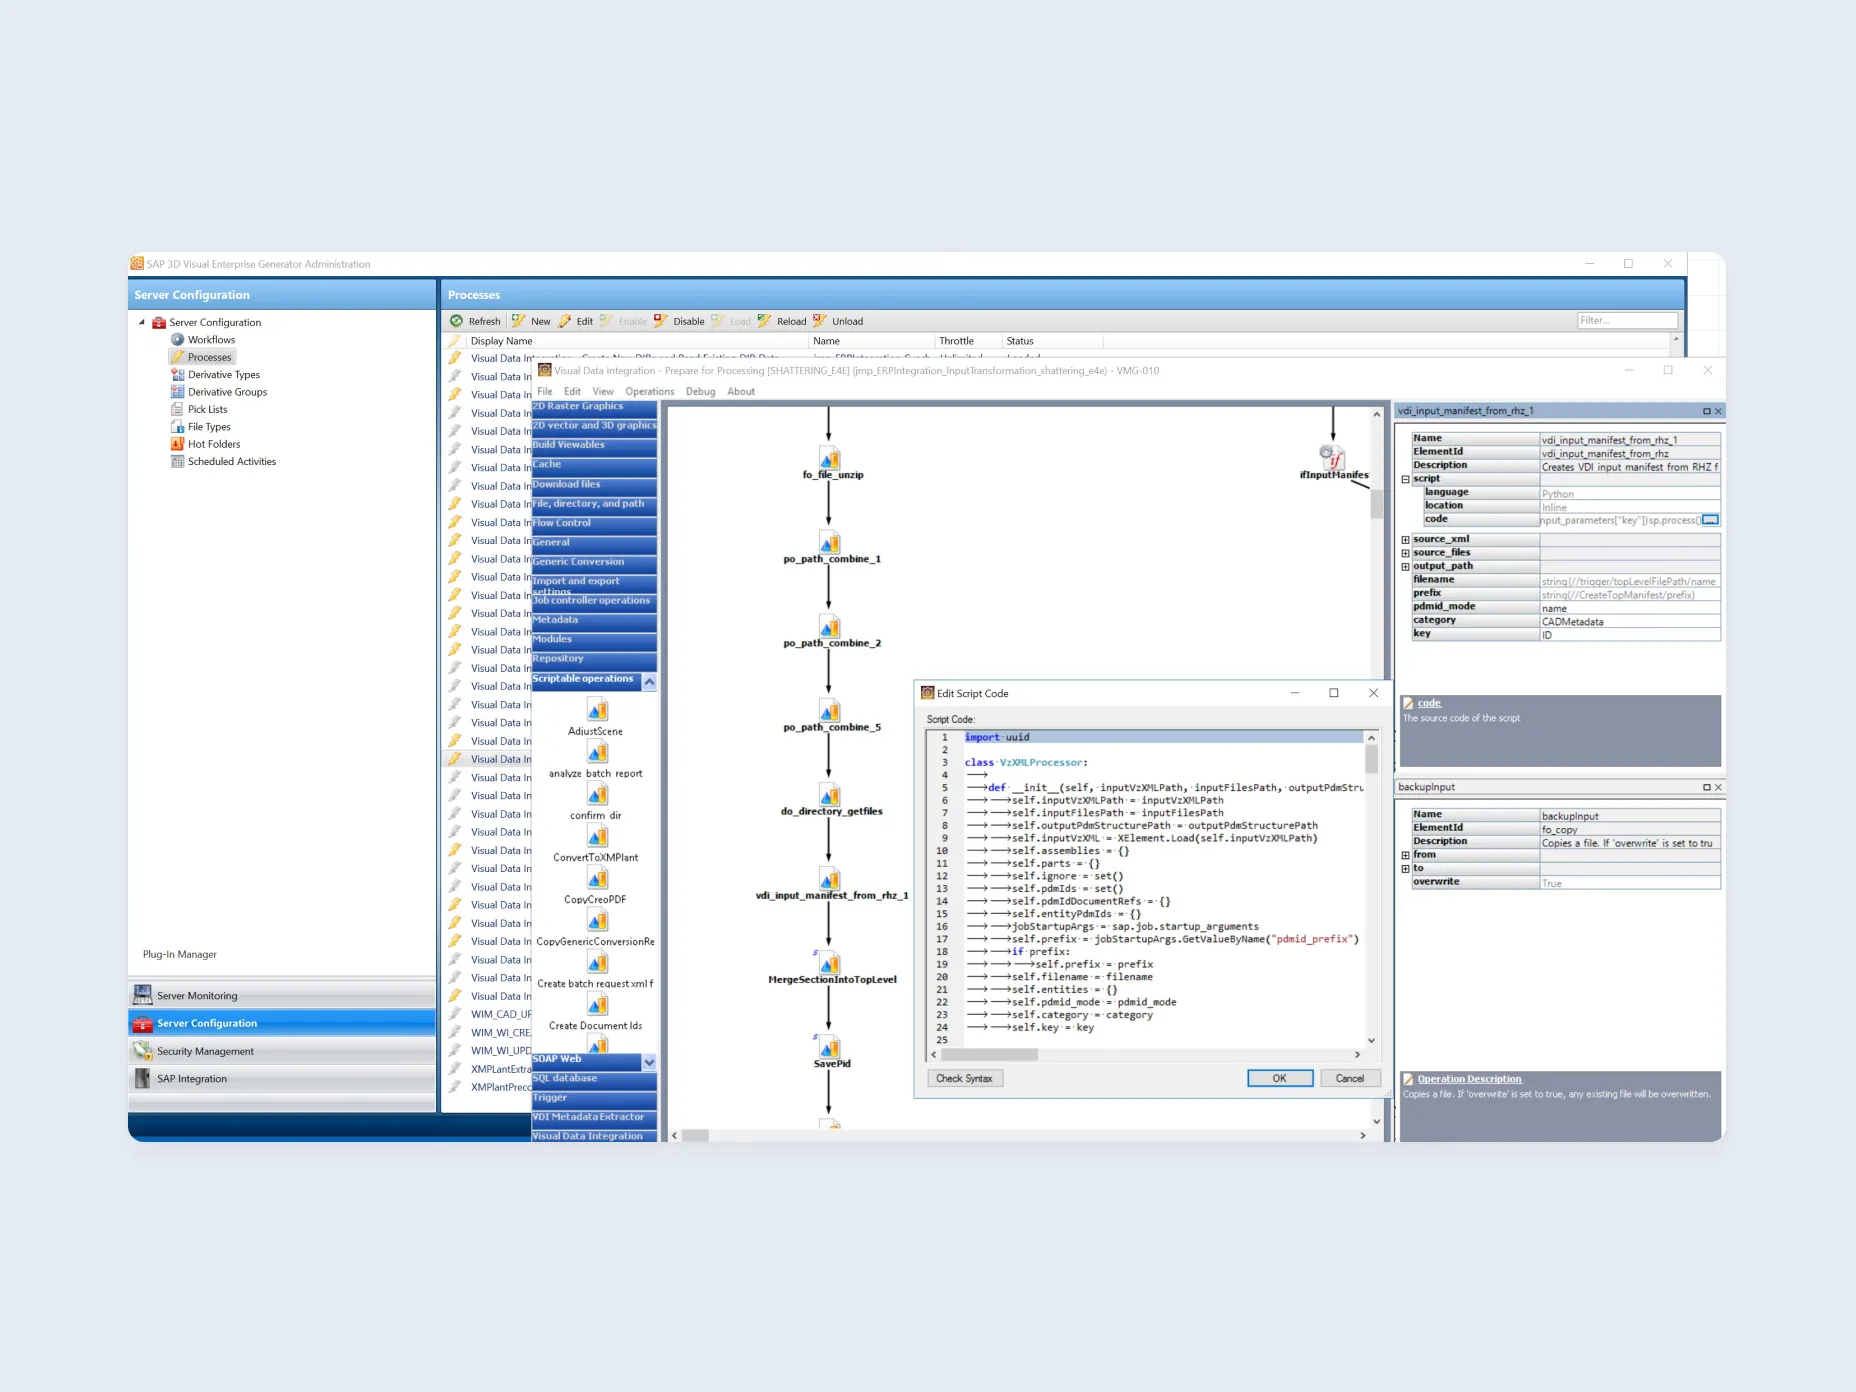1856x1392 pixels.
Task: Expand the 'from' property in backupInput
Action: pos(1405,855)
